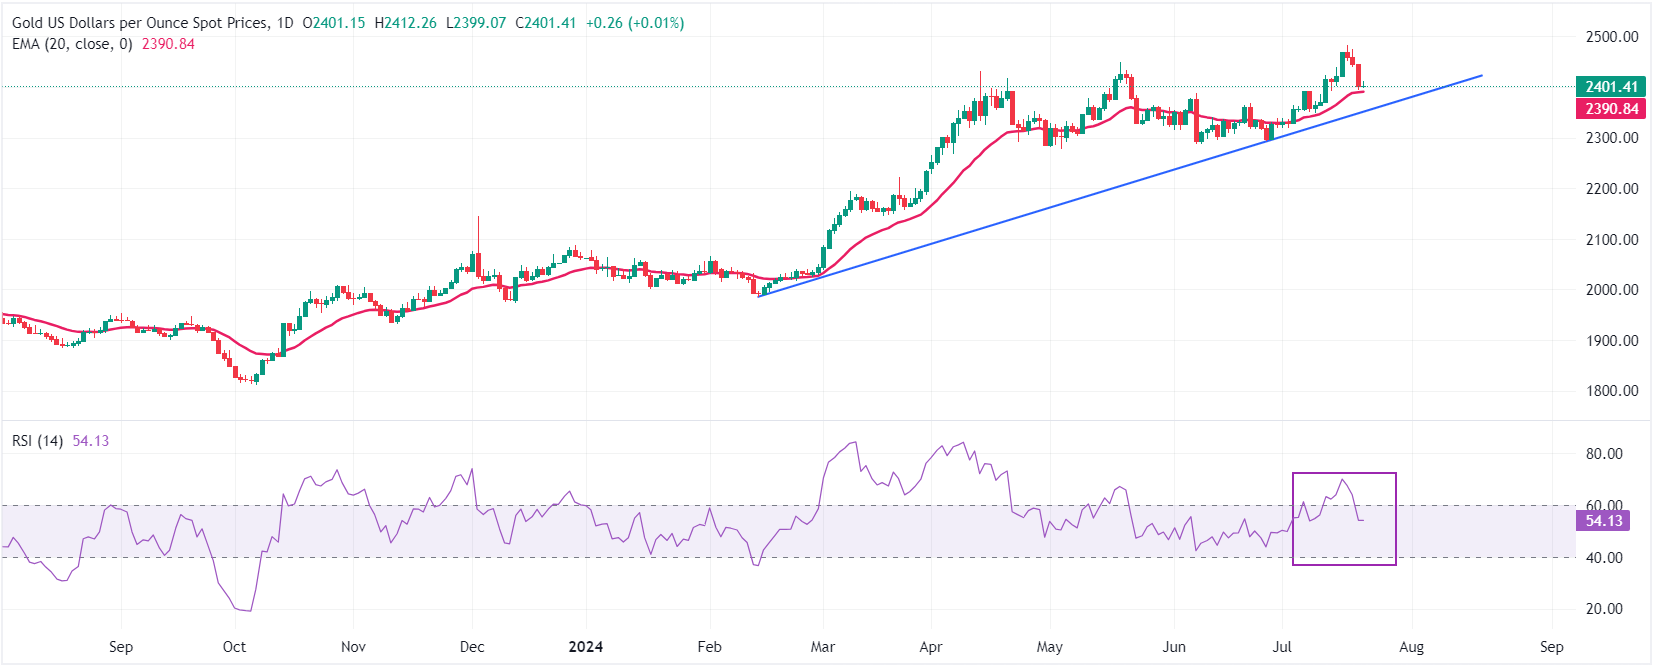
Task: Click the 2500.00 price axis label
Action: tap(1611, 37)
